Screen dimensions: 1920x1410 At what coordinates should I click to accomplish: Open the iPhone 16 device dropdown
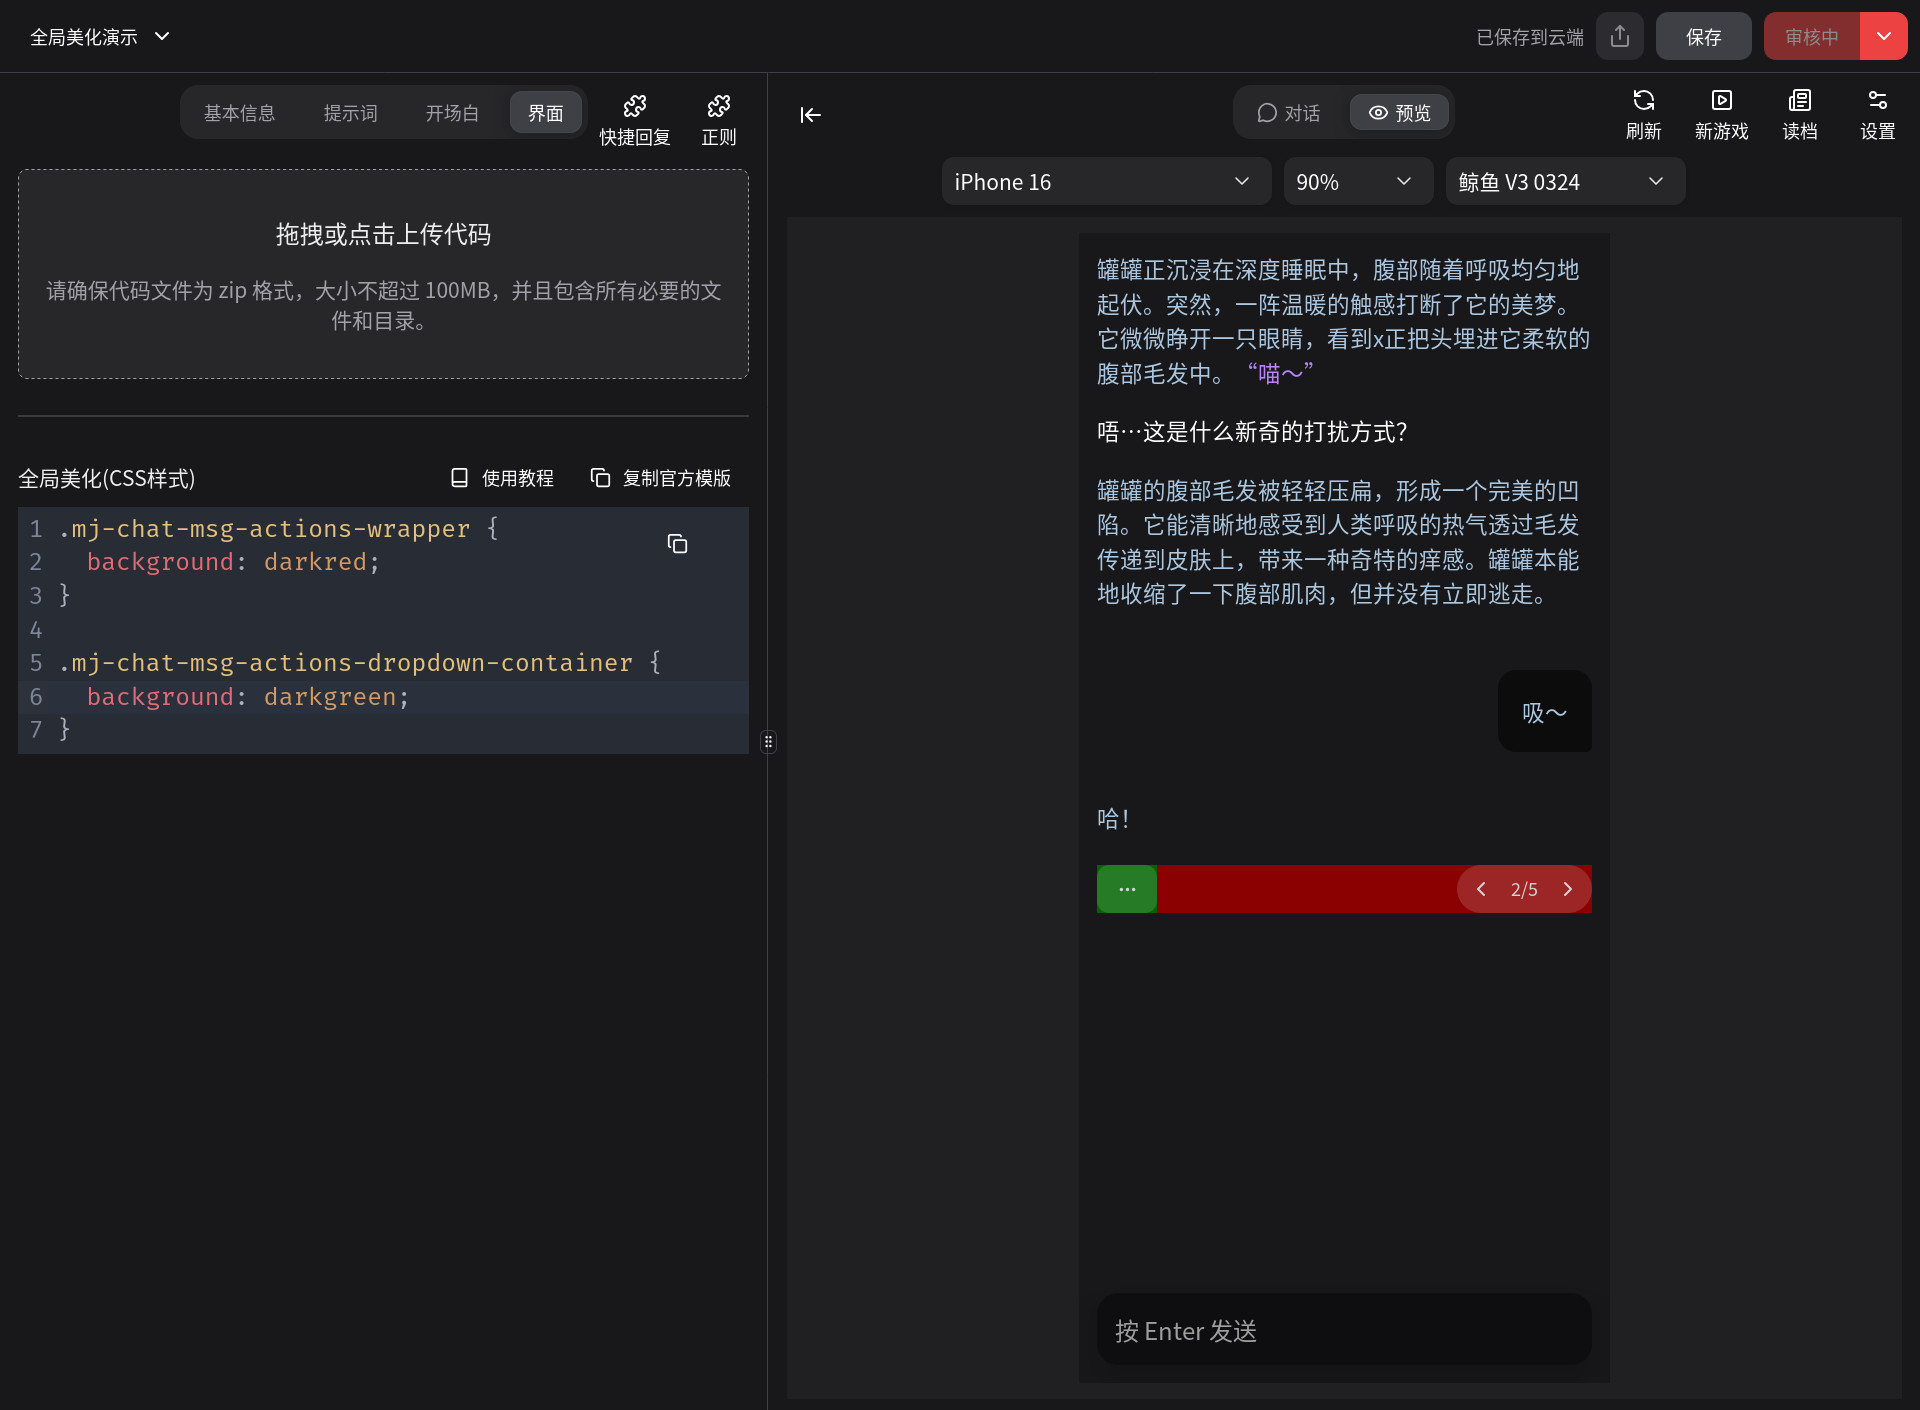click(x=1105, y=182)
